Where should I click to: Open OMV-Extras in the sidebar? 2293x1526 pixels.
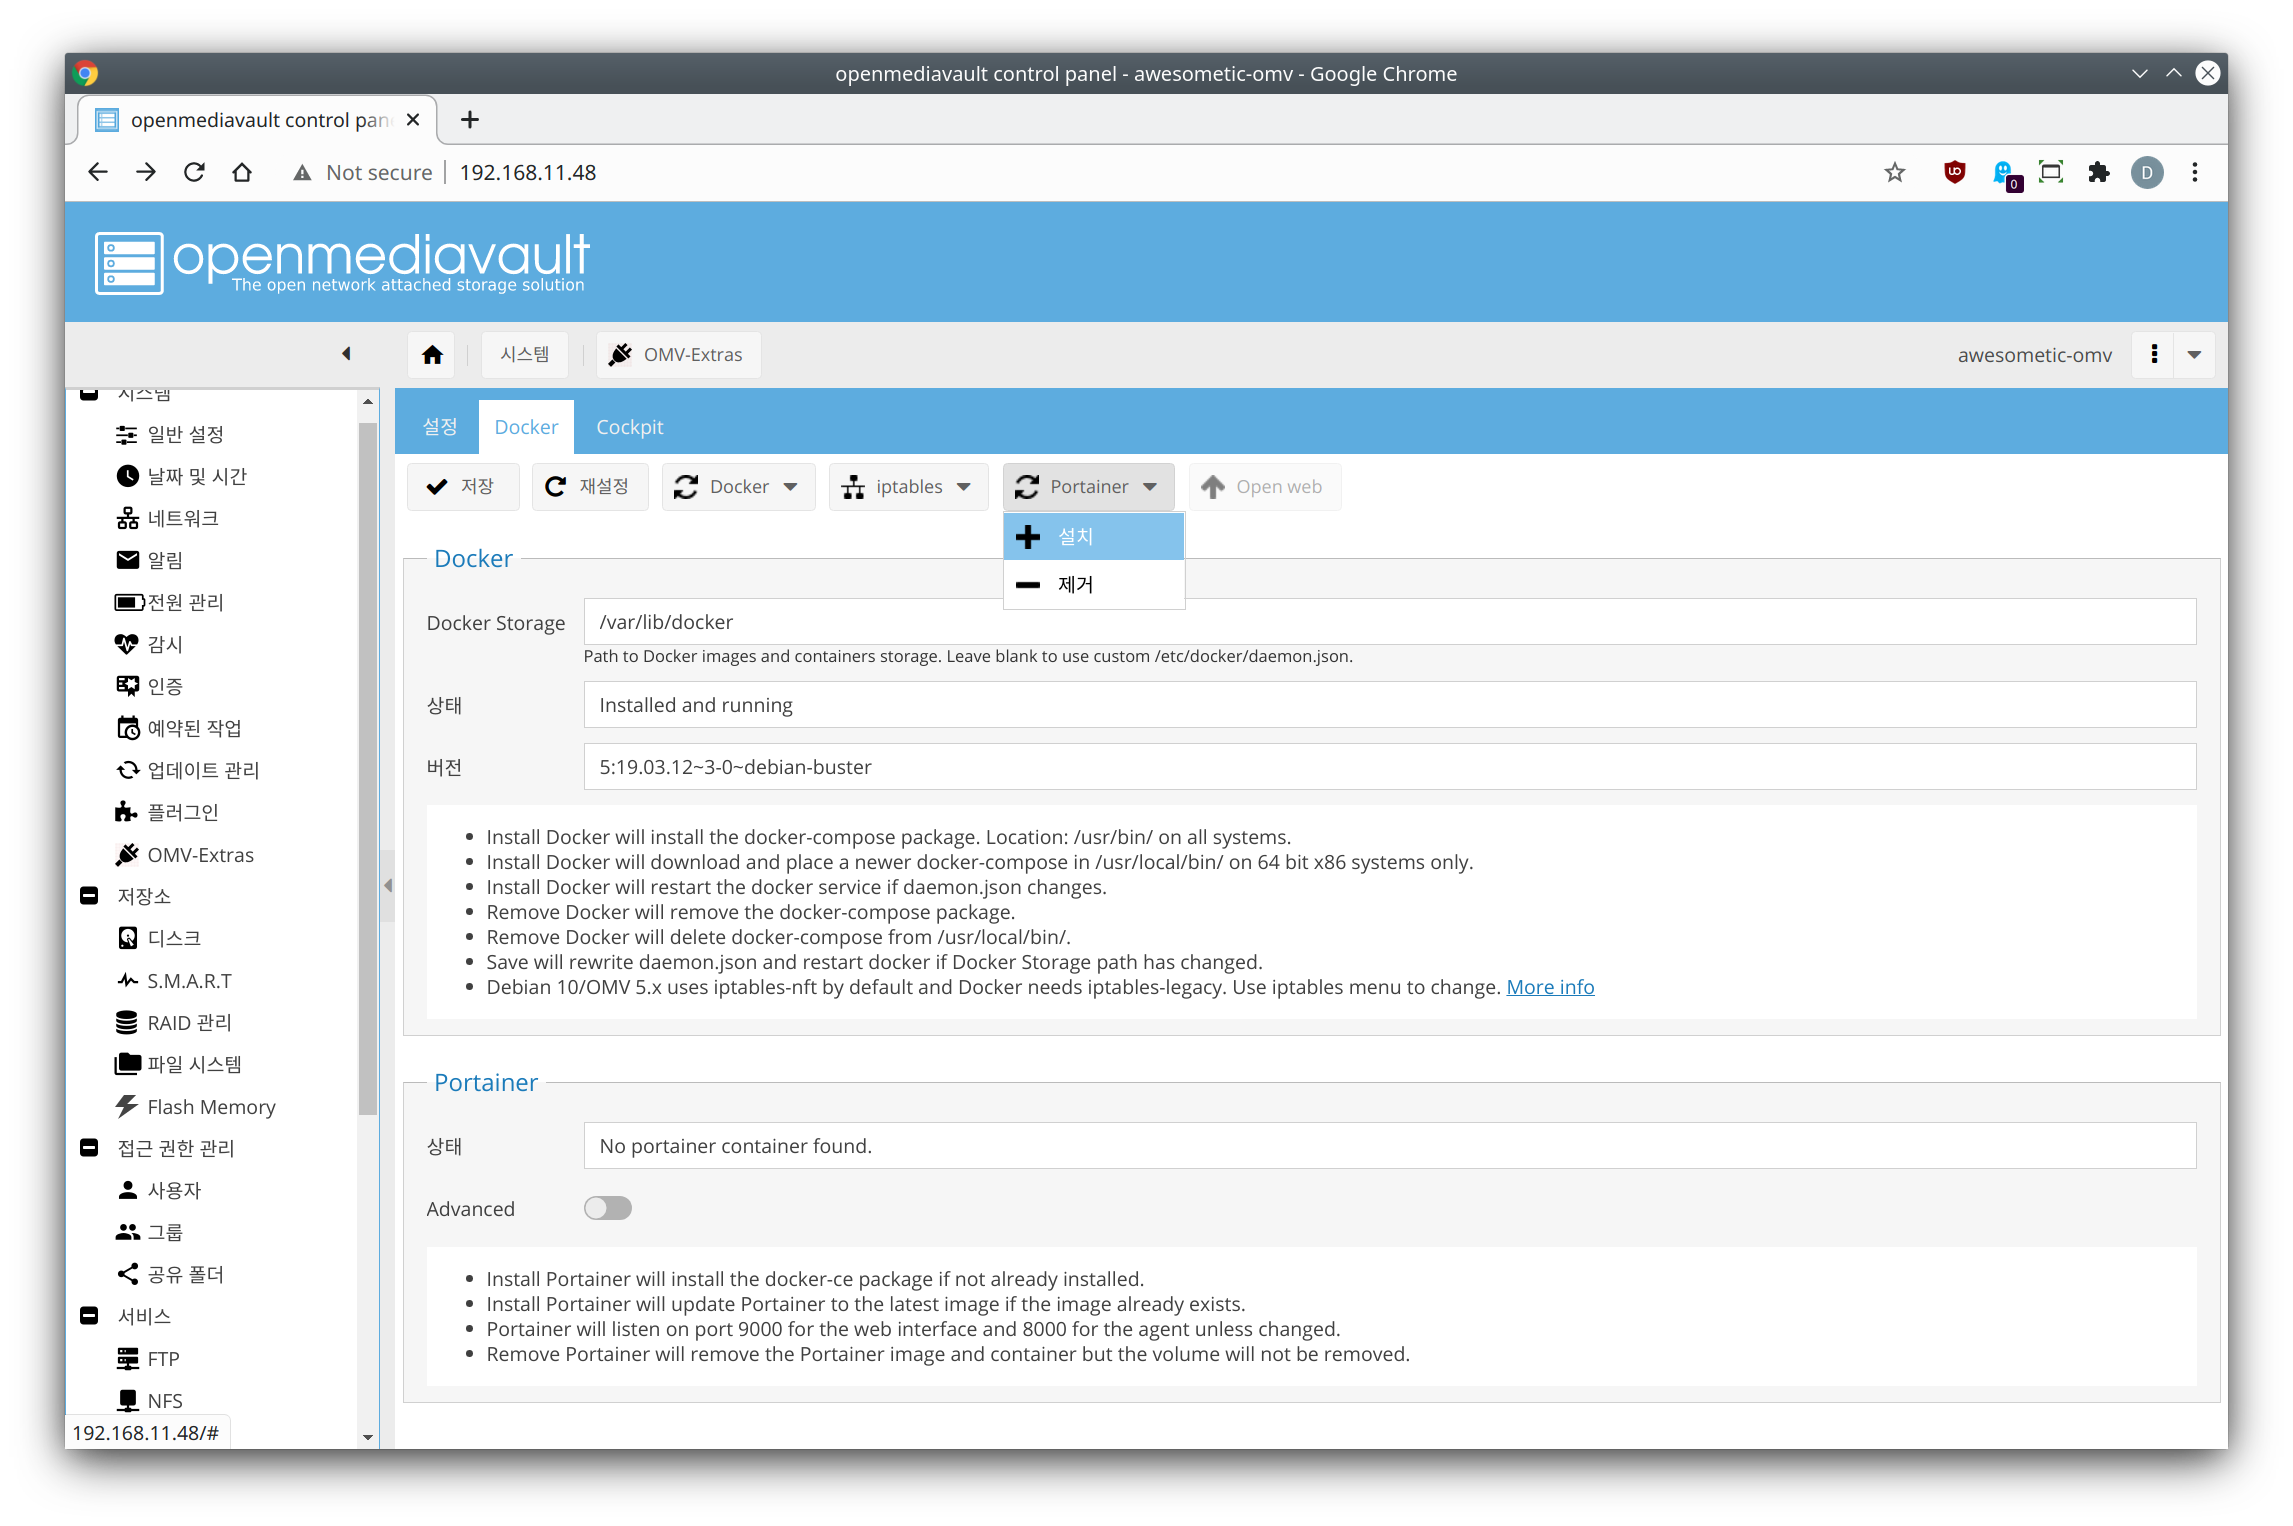click(x=199, y=855)
